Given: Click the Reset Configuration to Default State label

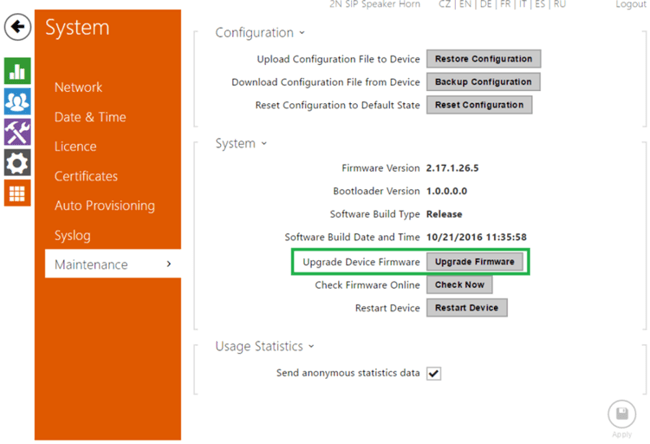Looking at the screenshot, I should pyautogui.click(x=337, y=105).
